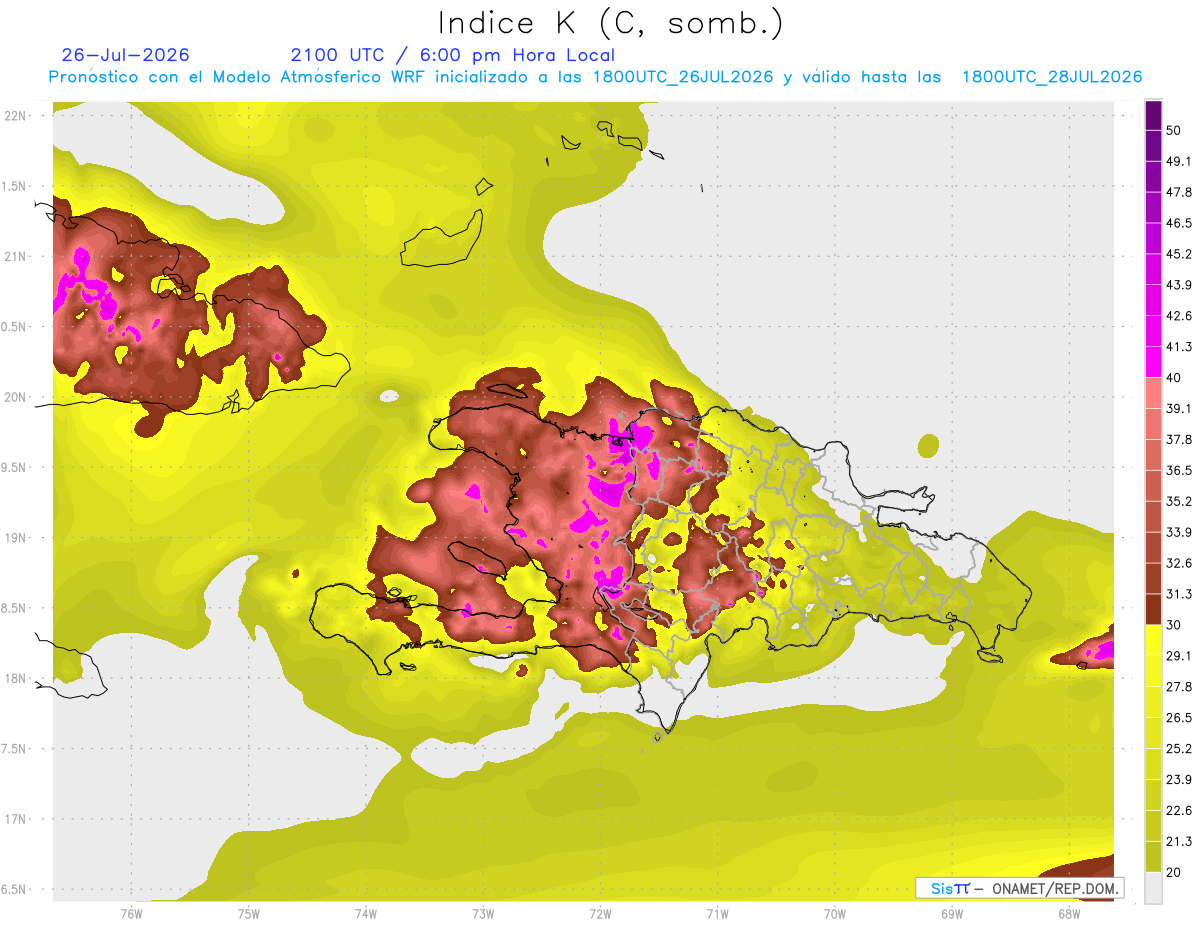Pick the dark purple swatch above the 50 label
This screenshot has width=1200, height=927.
click(1153, 115)
